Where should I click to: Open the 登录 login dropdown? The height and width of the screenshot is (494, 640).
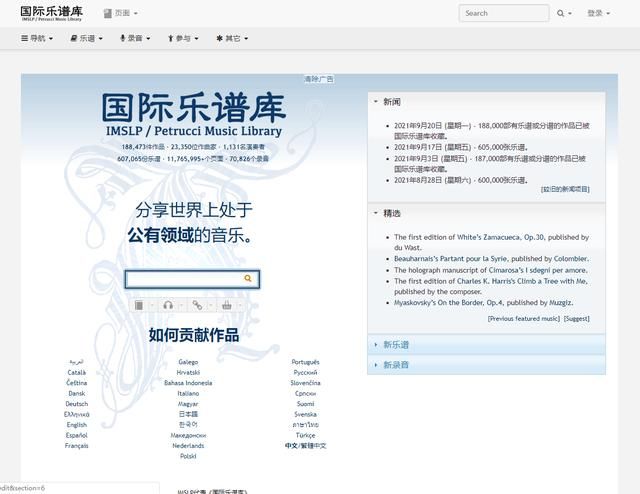tap(598, 13)
